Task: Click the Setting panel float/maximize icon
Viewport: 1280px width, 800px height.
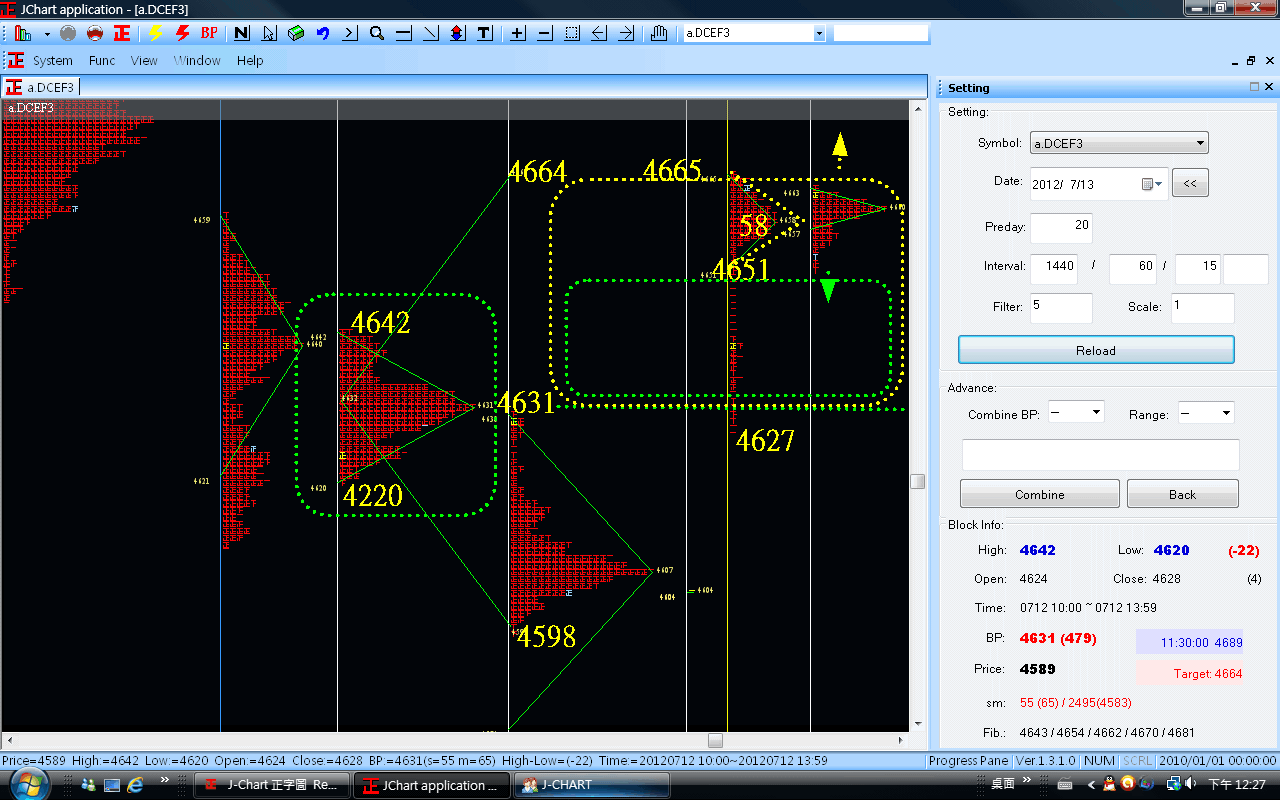Action: pos(1254,88)
